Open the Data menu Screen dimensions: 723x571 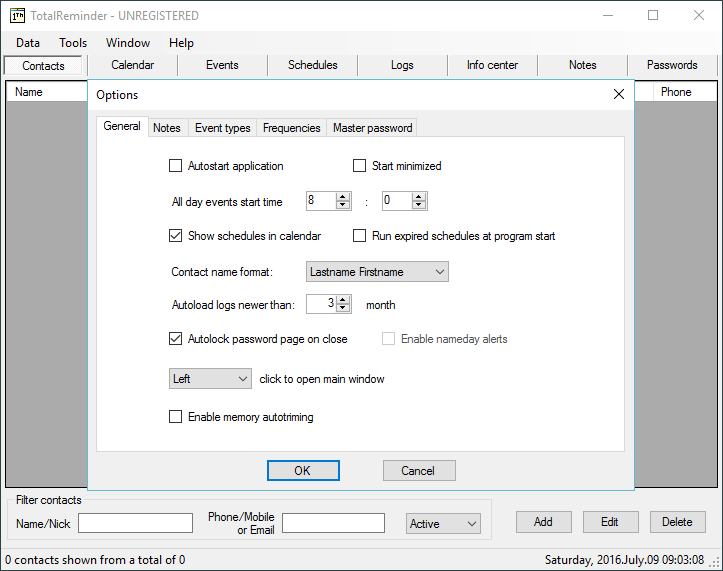(x=28, y=43)
